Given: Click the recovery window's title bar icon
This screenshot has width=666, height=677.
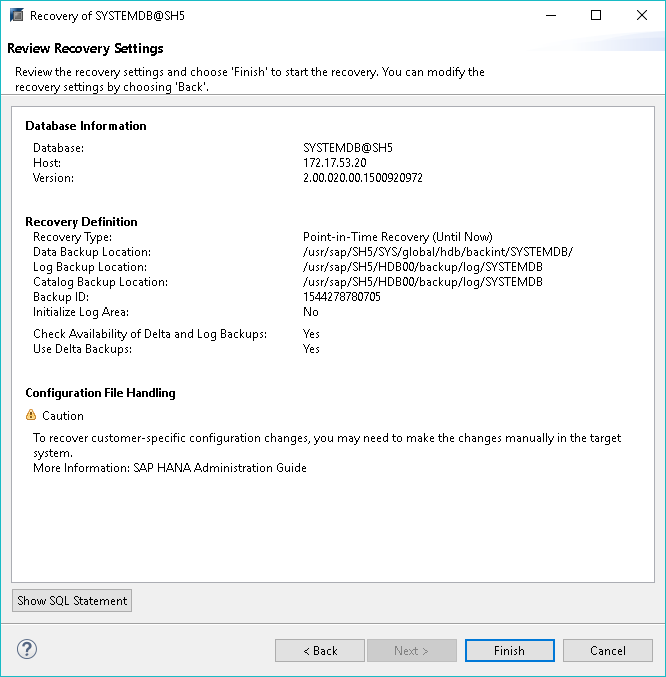Looking at the screenshot, I should (x=15, y=16).
